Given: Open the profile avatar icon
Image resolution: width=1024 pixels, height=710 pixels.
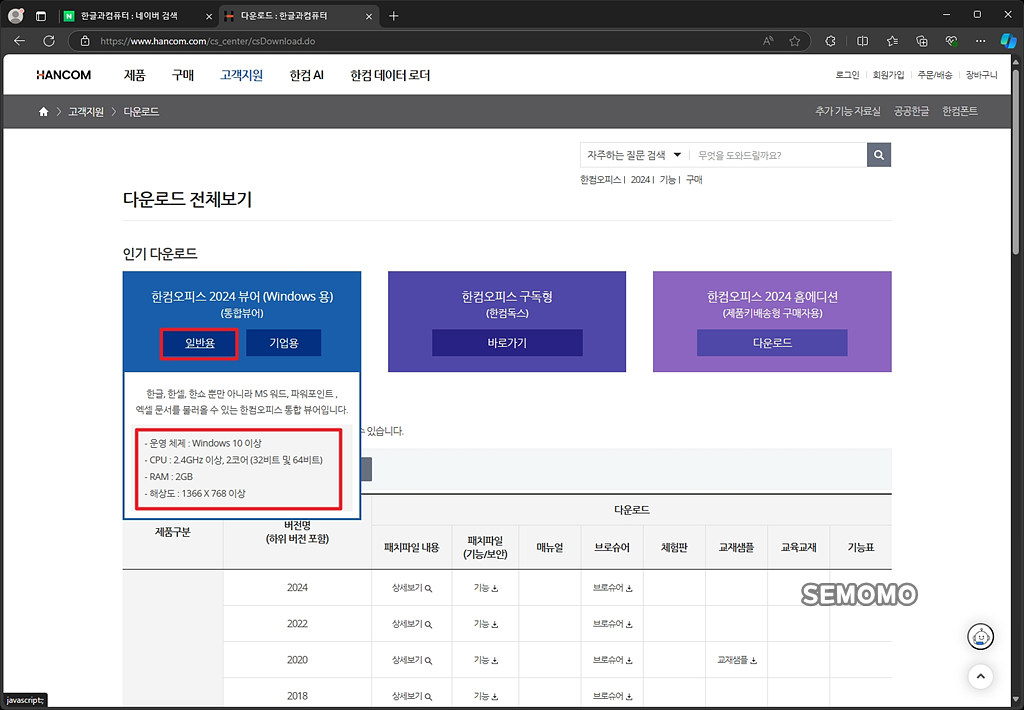Looking at the screenshot, I should [x=16, y=16].
